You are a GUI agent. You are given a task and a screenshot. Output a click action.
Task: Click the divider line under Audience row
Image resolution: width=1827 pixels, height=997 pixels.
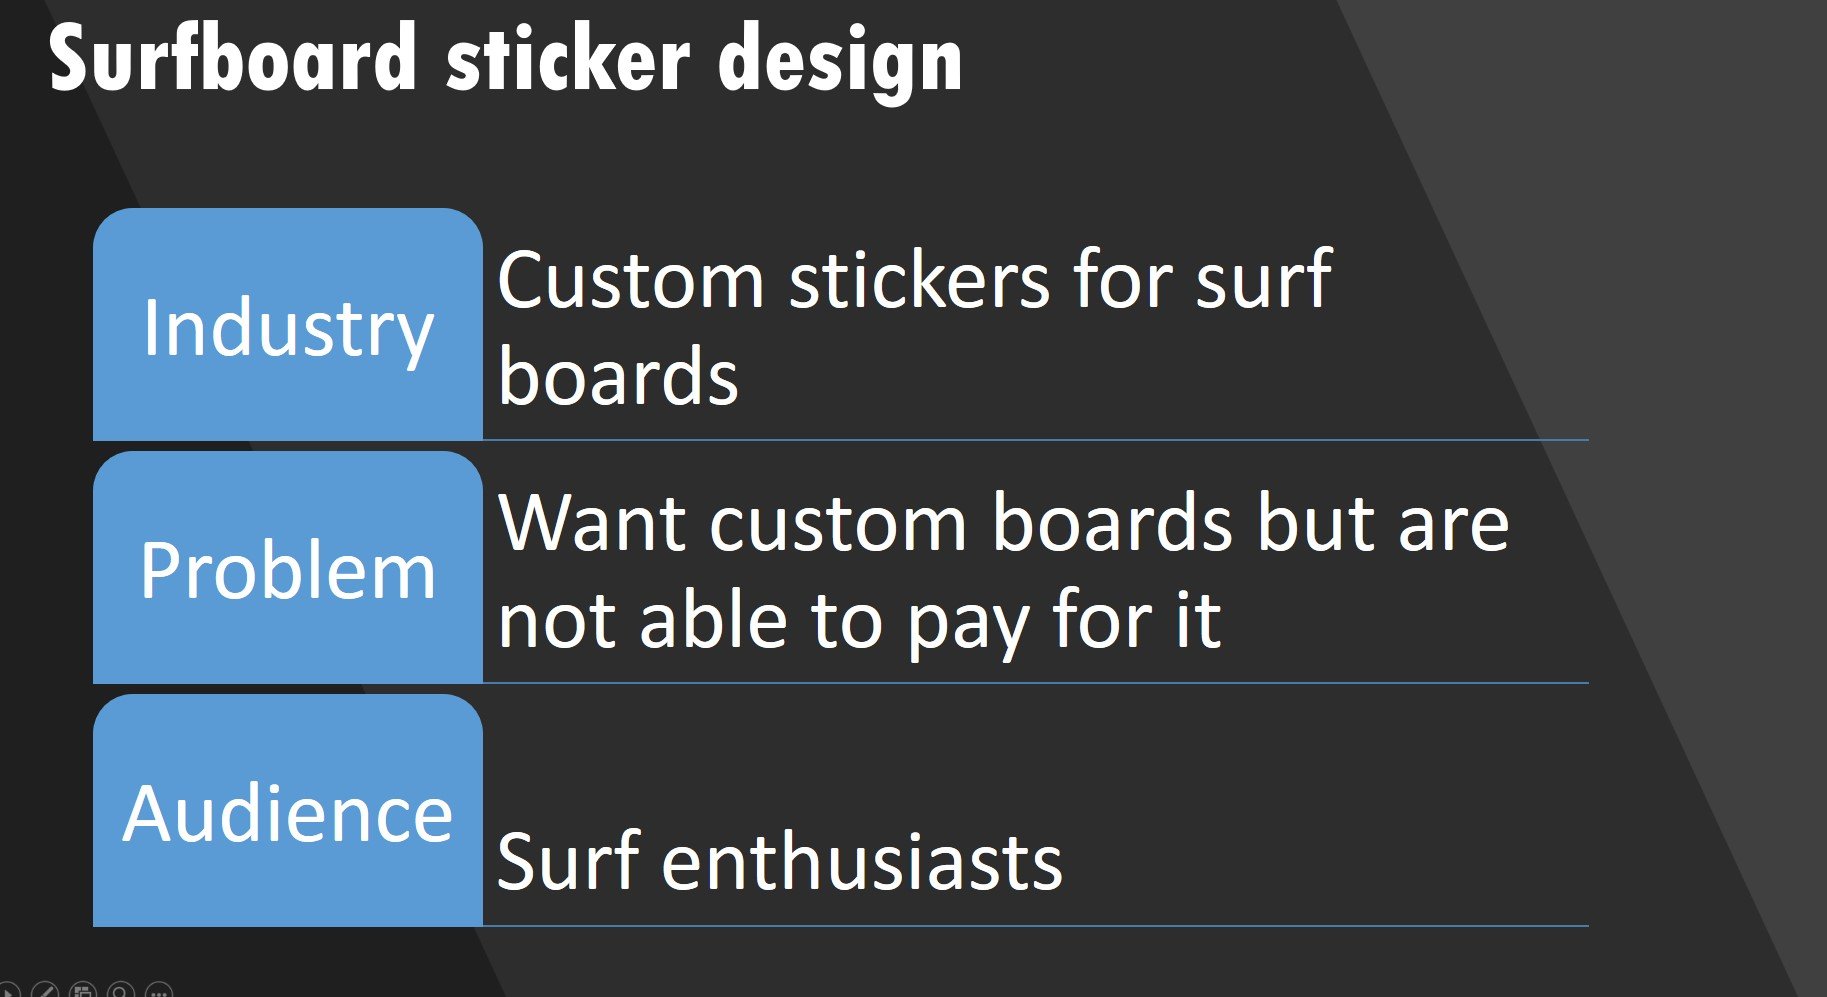pos(1035,926)
